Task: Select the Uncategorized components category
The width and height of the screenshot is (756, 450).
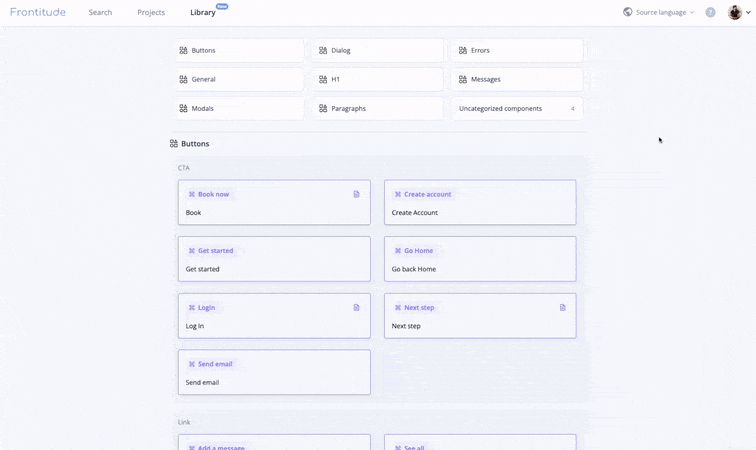Action: coord(516,108)
